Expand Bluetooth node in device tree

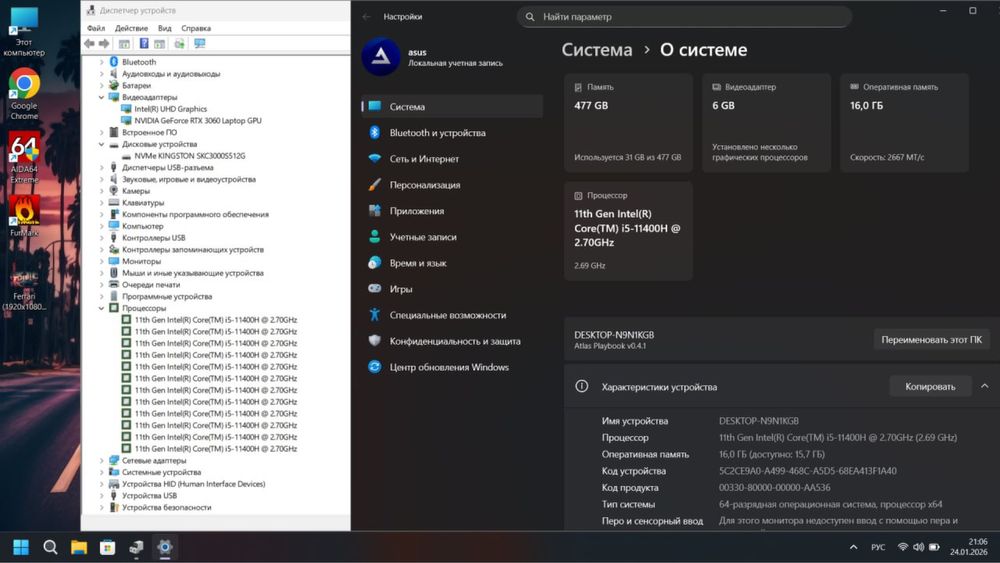point(101,62)
